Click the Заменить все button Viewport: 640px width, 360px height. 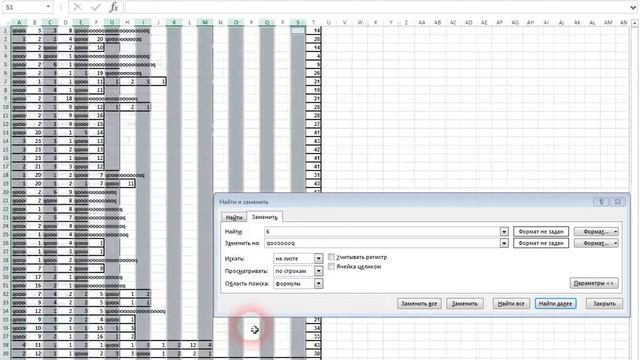(419, 303)
